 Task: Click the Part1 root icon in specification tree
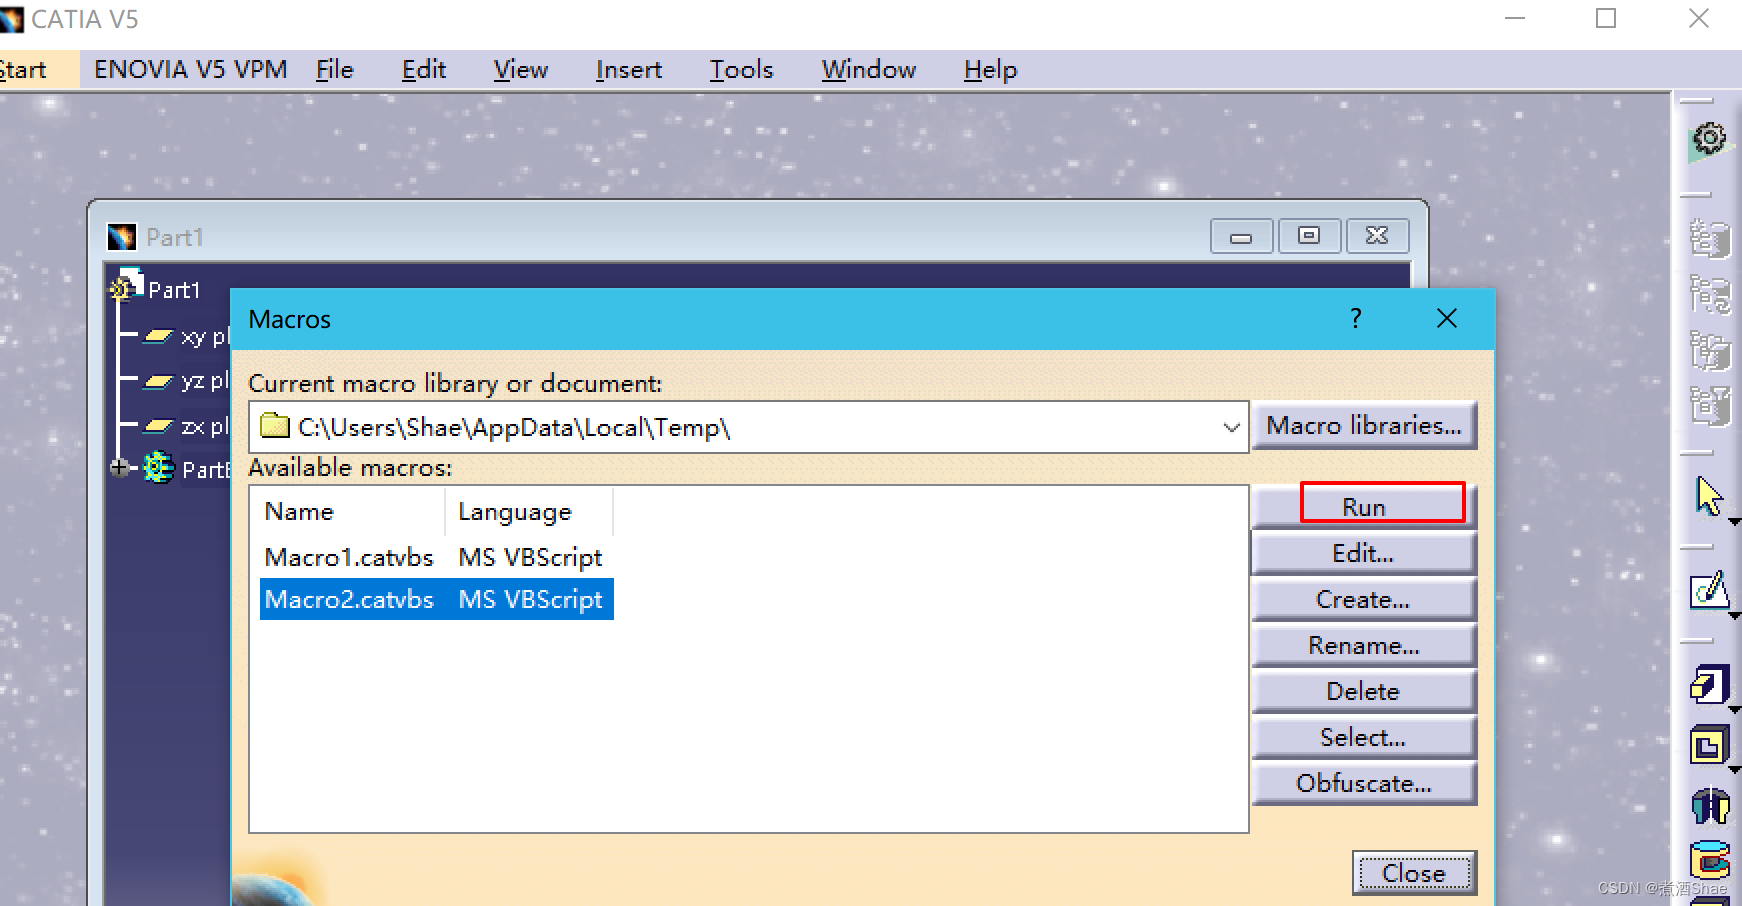coord(126,285)
